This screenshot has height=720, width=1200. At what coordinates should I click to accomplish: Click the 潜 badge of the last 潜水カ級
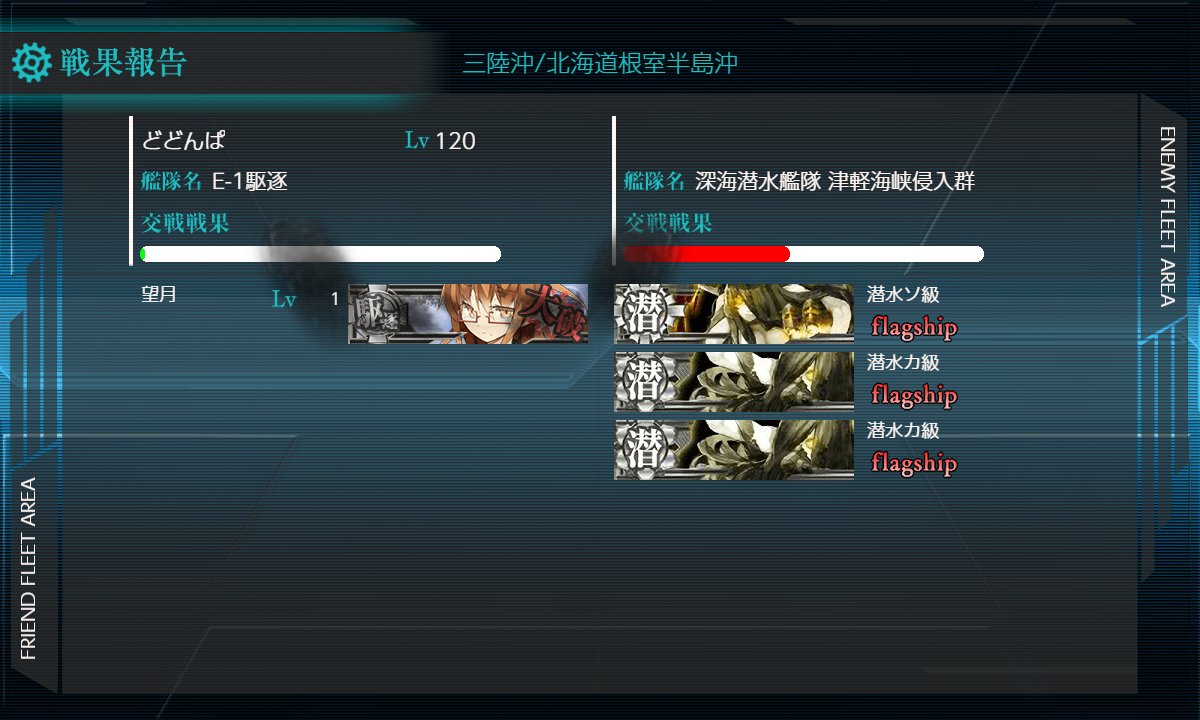click(x=643, y=449)
